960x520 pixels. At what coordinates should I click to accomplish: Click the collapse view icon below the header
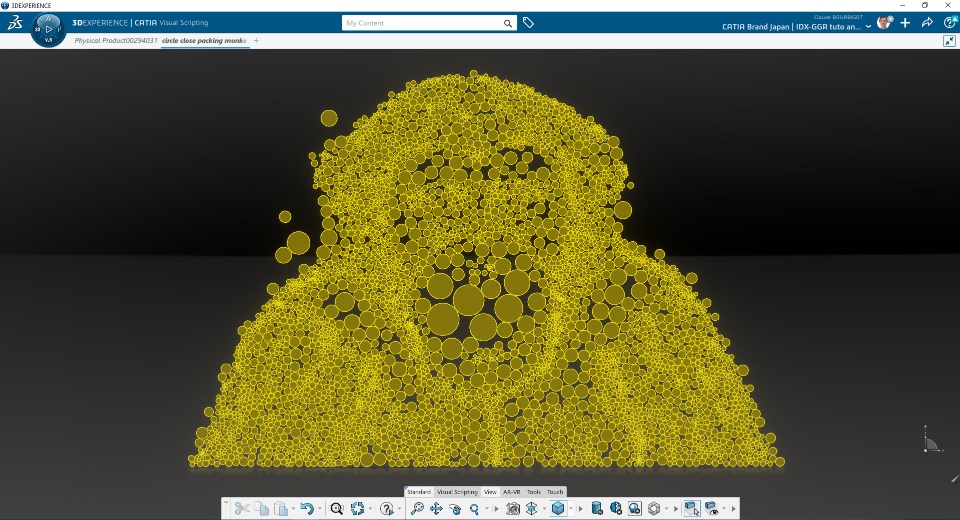click(950, 41)
